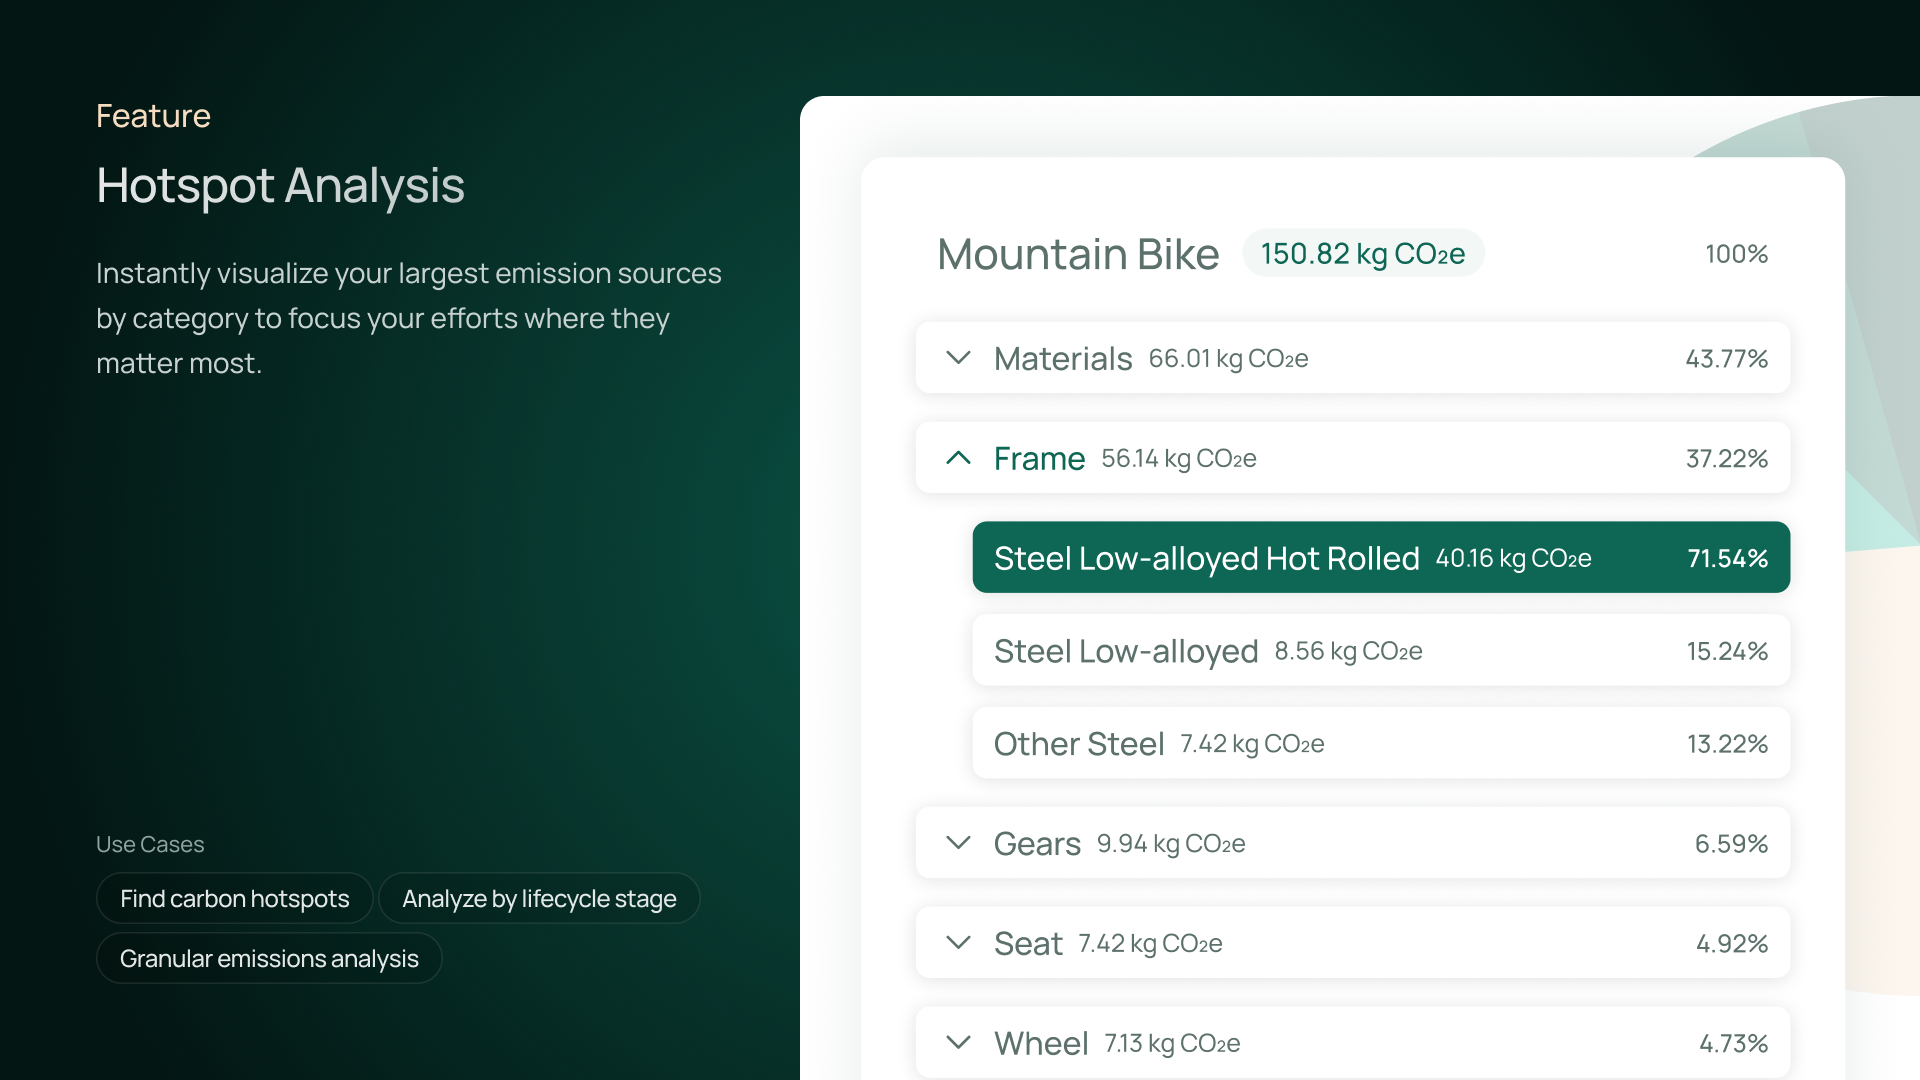Click the Find carbon hotspots tag
The width and height of the screenshot is (1920, 1080).
[235, 899]
